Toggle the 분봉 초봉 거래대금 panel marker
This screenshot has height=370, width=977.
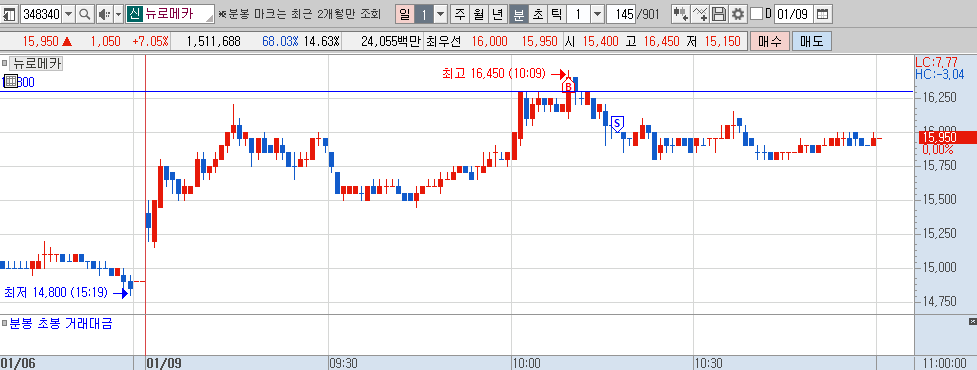4,323
